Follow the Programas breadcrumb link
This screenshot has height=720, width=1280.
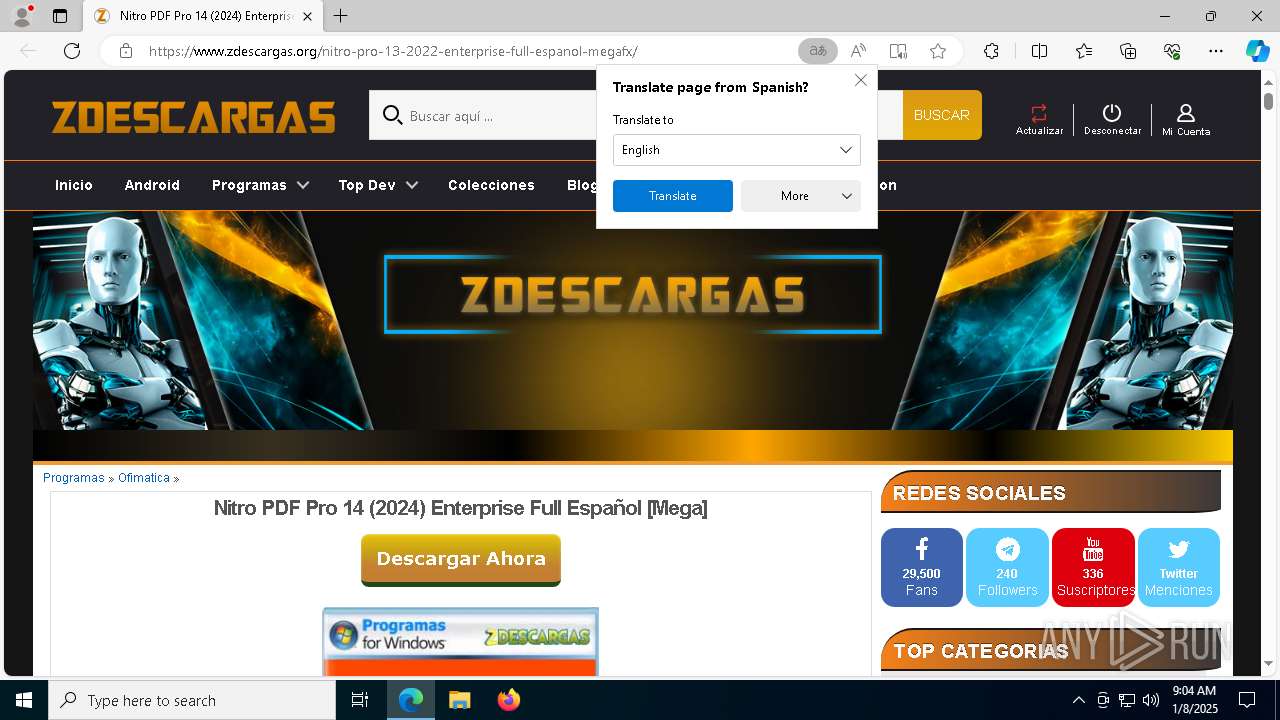[x=73, y=478]
